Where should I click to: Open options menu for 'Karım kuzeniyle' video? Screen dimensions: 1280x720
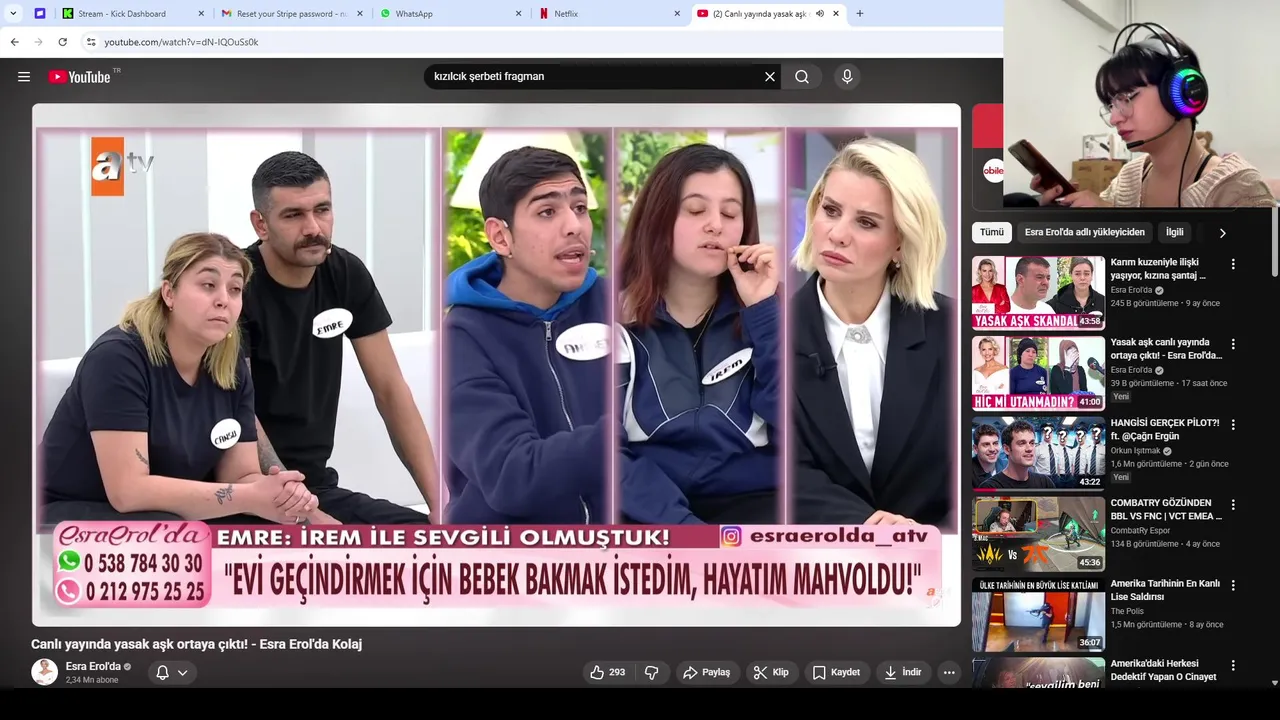click(1232, 264)
